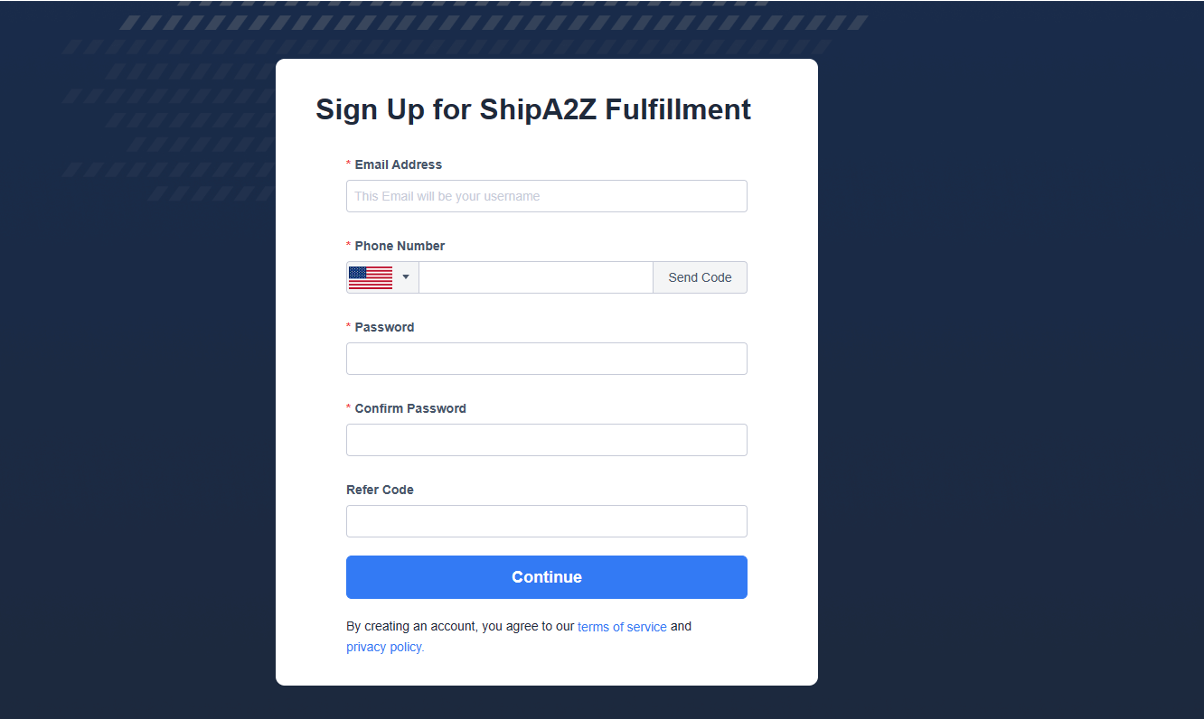Click the United States flag icon
The height and width of the screenshot is (720, 1204).
(x=370, y=277)
